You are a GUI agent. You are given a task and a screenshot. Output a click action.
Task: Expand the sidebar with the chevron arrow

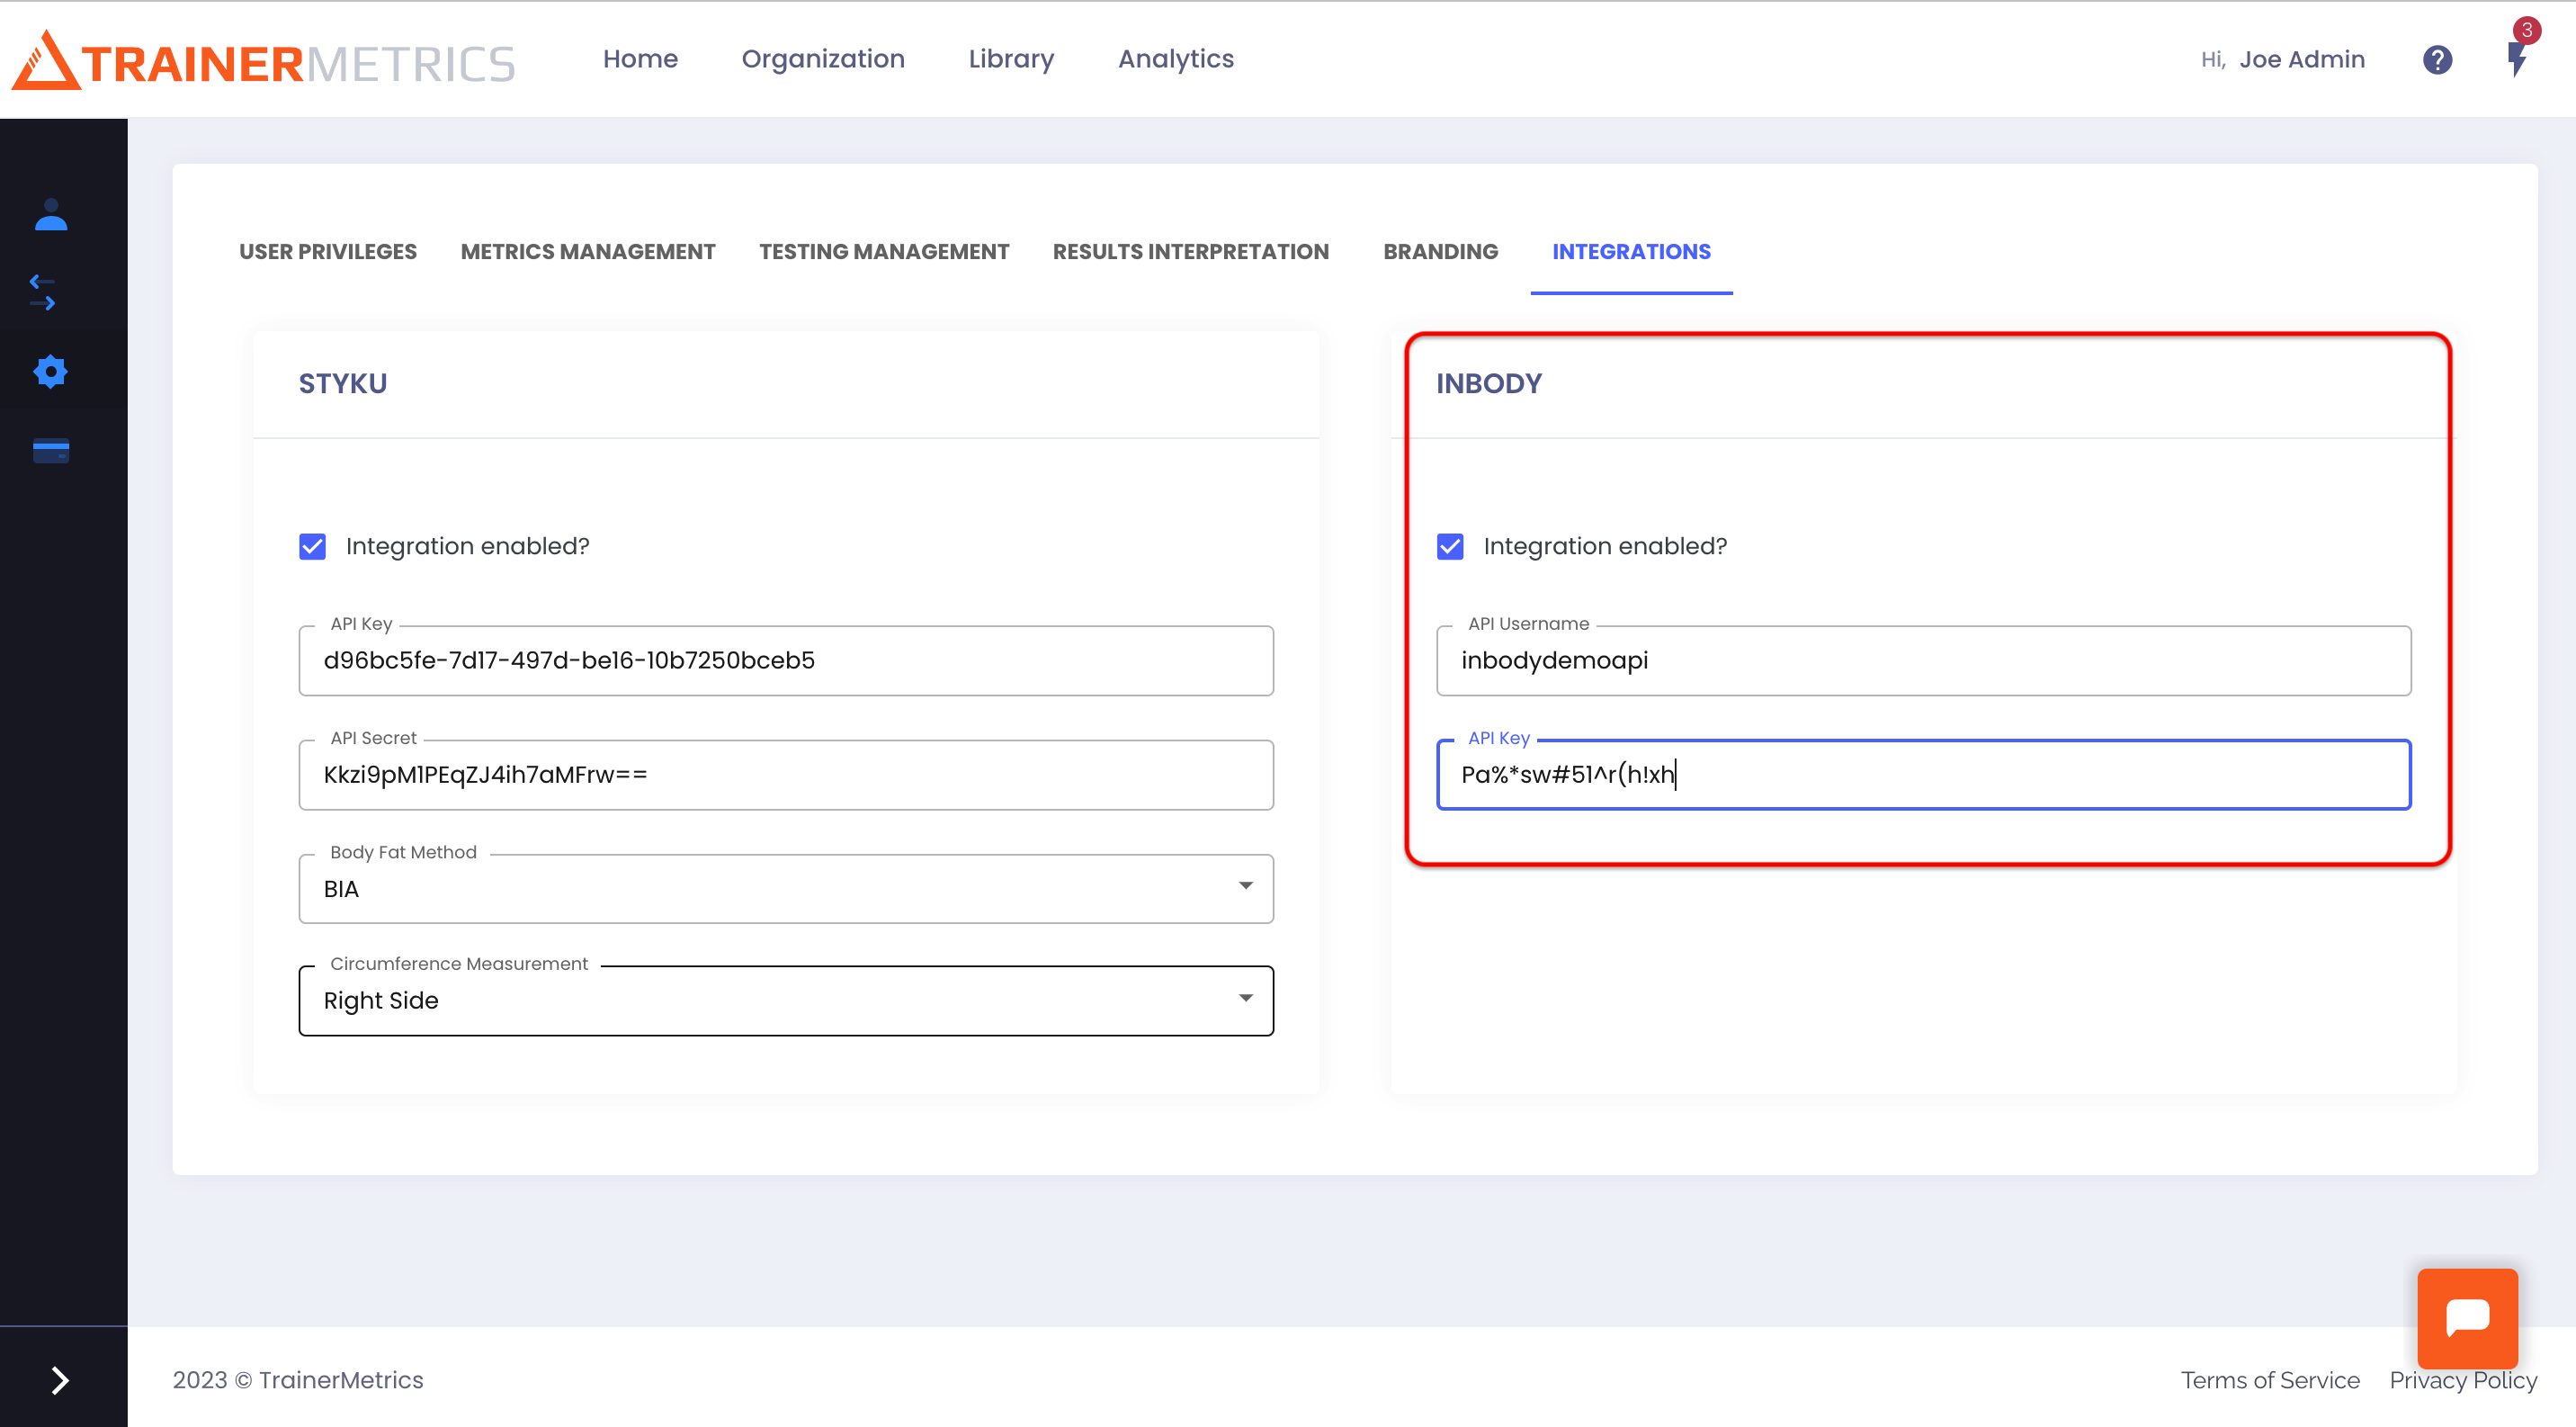tap(60, 1380)
